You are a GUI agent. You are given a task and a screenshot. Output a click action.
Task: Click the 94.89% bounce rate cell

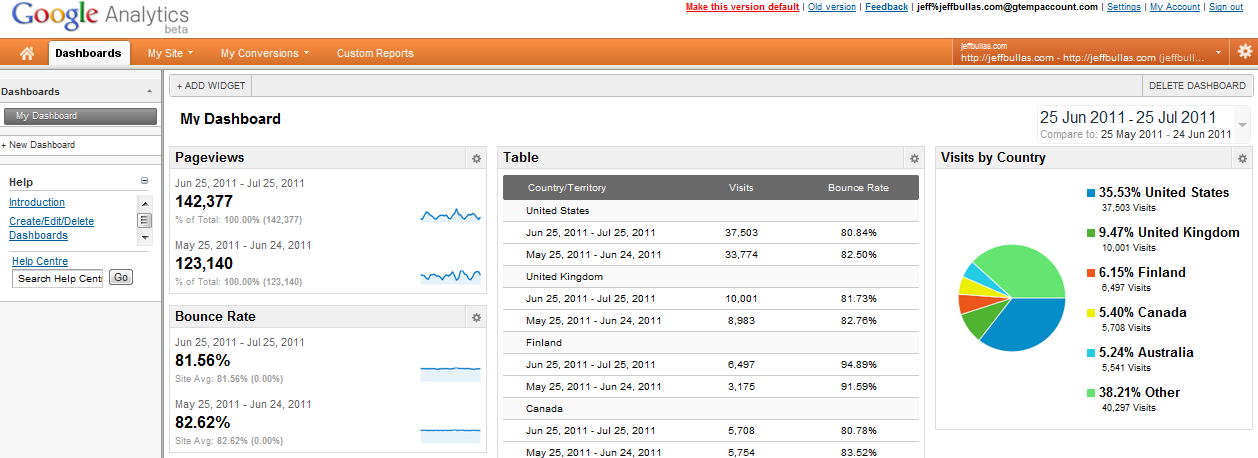[858, 364]
